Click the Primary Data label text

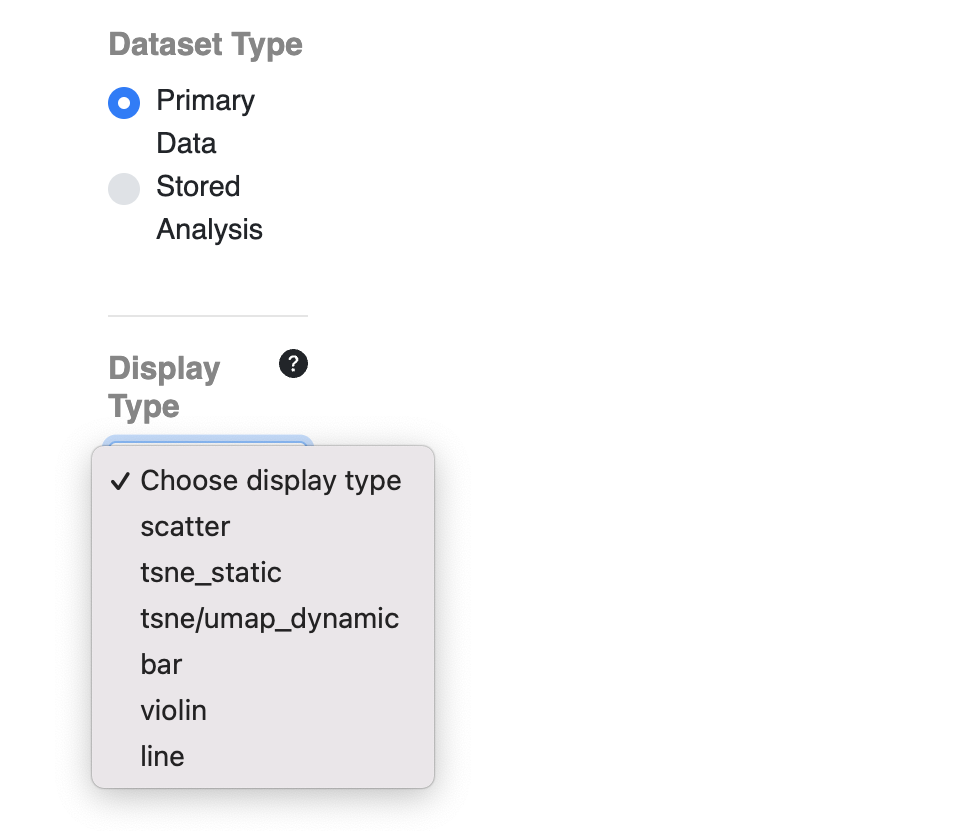[205, 122]
